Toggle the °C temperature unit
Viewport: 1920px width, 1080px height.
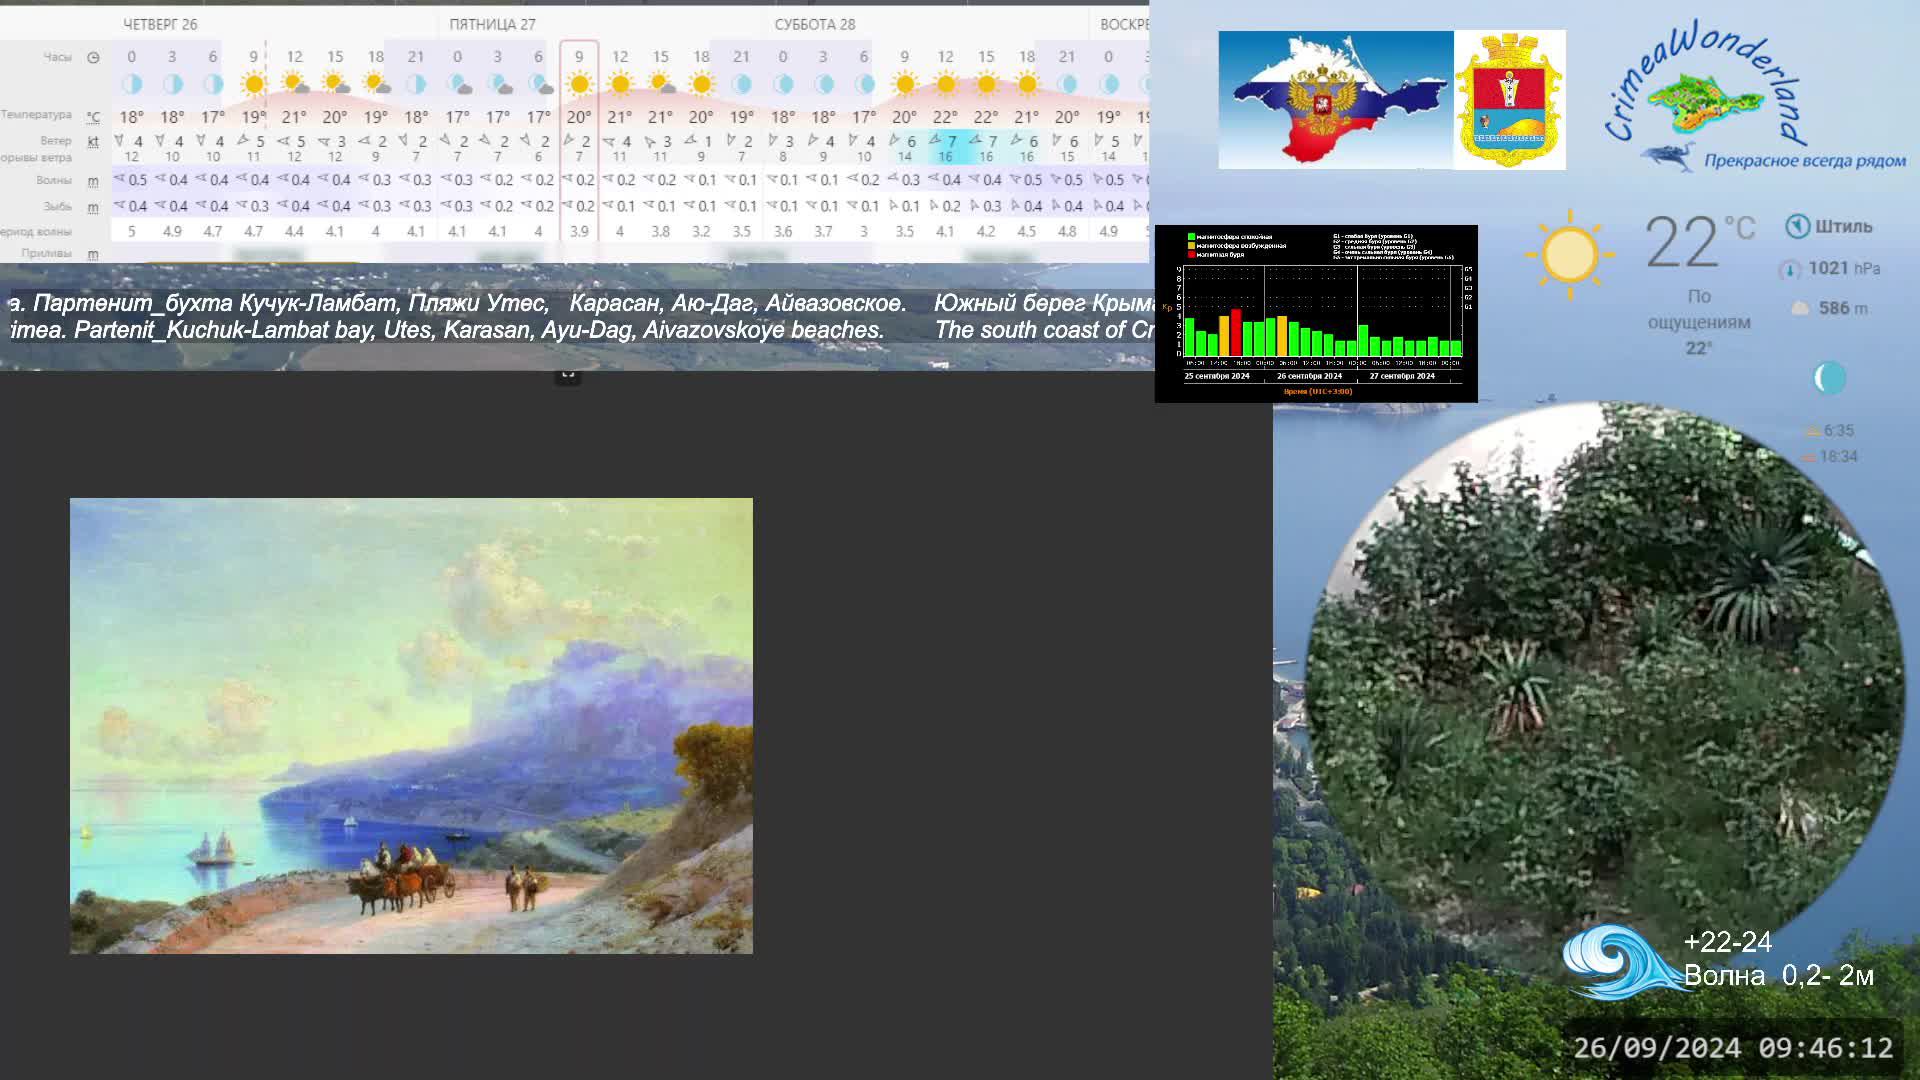93,116
